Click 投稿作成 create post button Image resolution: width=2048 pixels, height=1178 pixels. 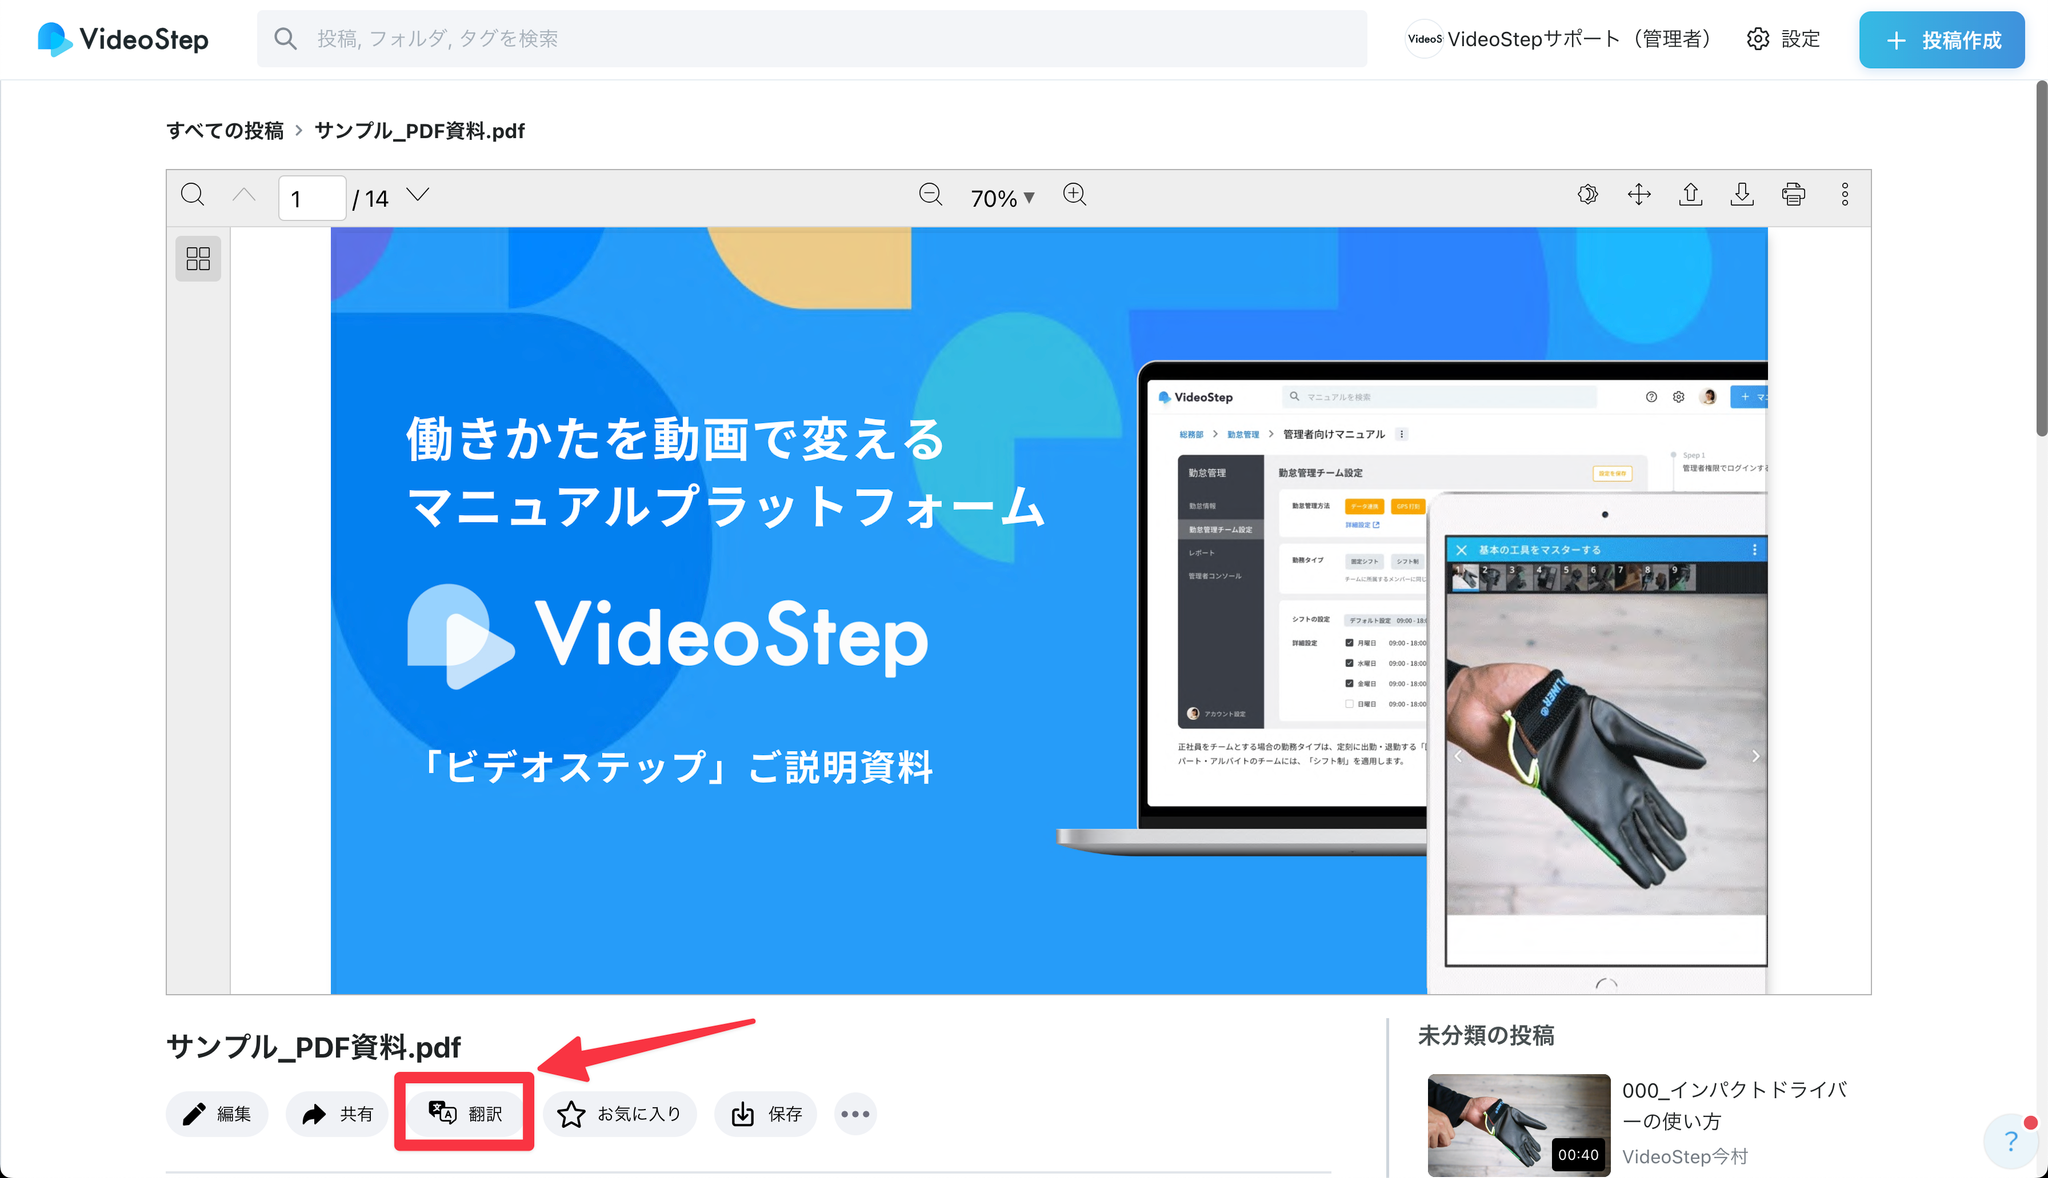[x=1942, y=40]
